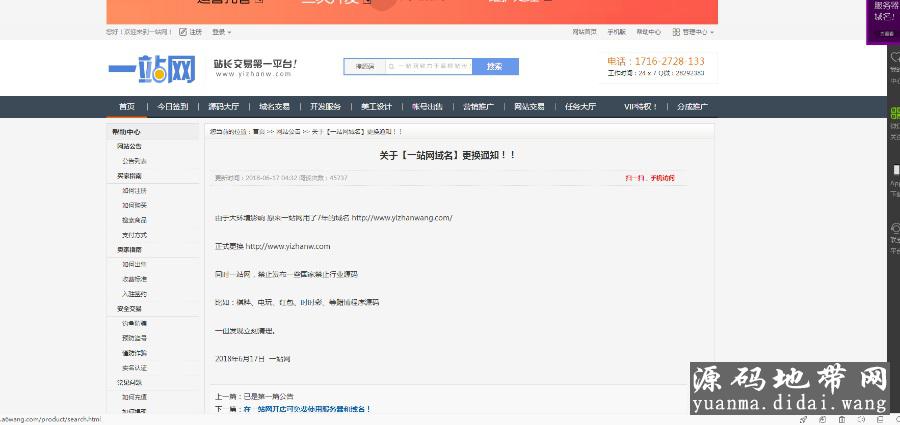
Task: Open 支付方式 help item in sidebar
Action: click(x=134, y=235)
